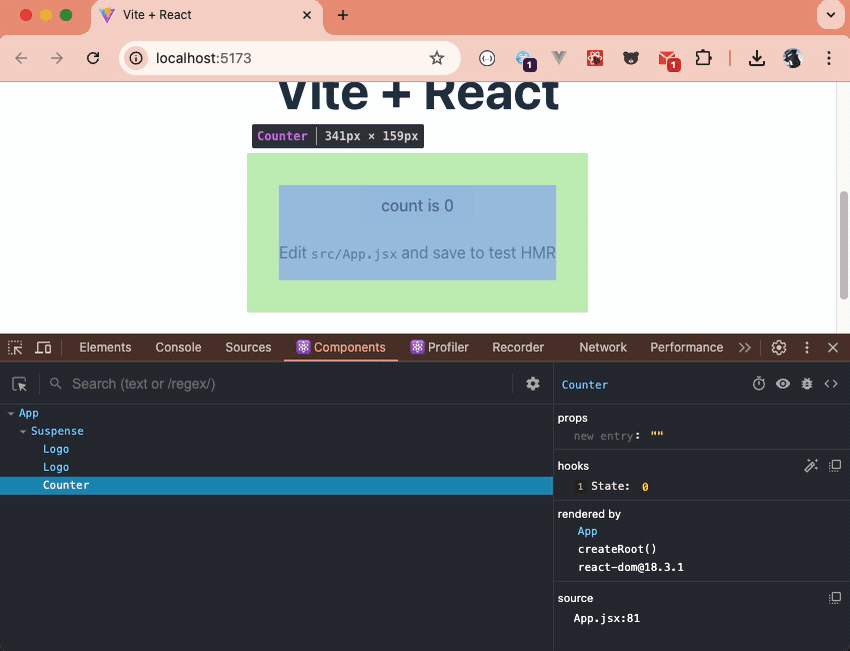Bookmark this page with the star
The image size is (850, 651).
pyautogui.click(x=437, y=58)
